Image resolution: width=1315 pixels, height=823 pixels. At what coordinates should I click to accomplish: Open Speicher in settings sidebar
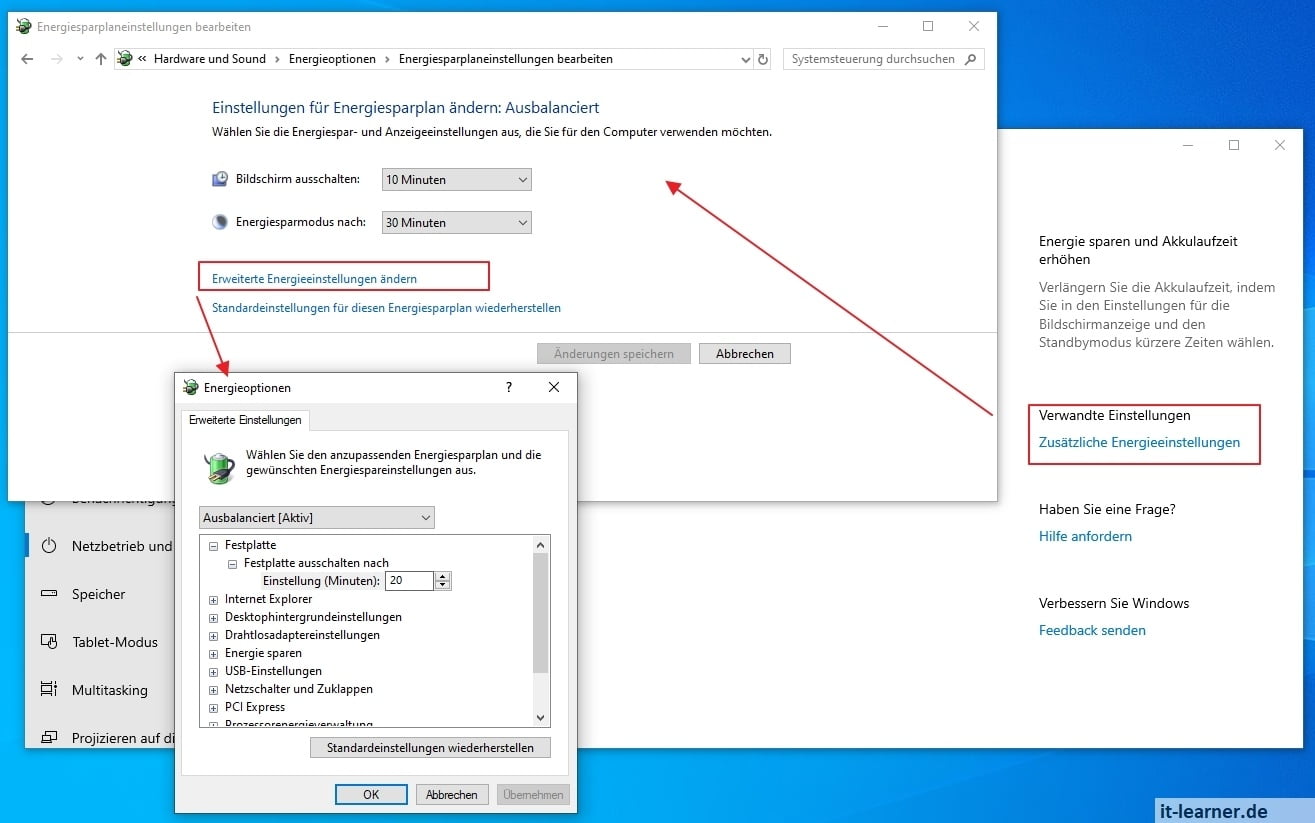coord(98,594)
